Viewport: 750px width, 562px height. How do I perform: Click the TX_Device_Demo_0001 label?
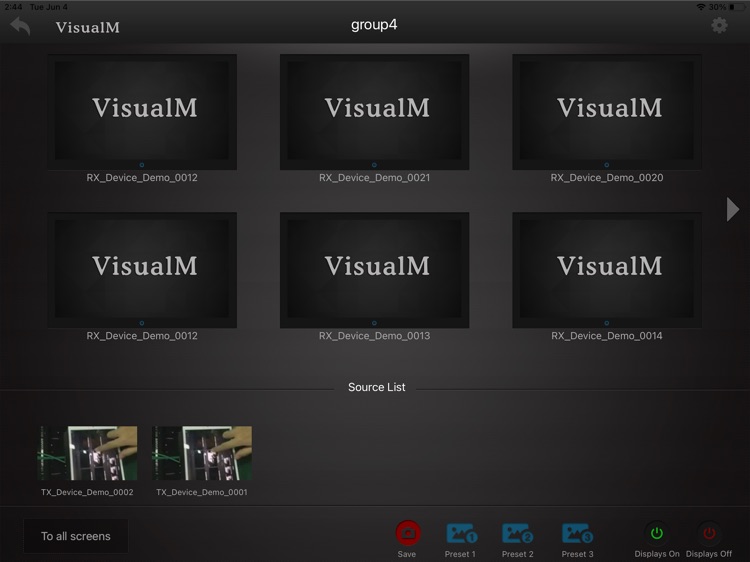(x=202, y=492)
